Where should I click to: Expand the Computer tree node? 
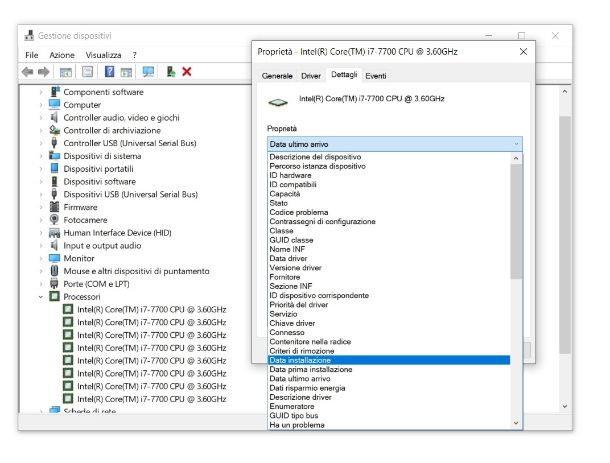[41, 105]
